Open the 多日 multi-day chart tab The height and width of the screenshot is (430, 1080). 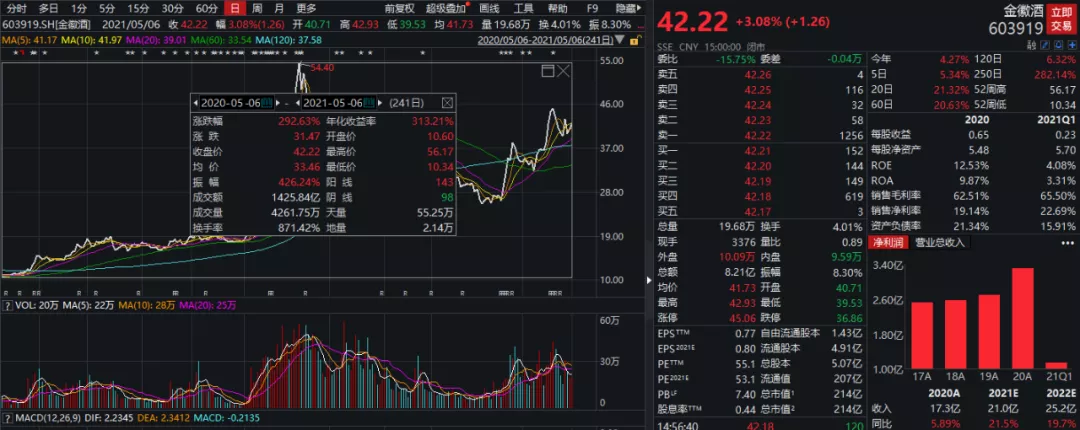click(x=48, y=9)
